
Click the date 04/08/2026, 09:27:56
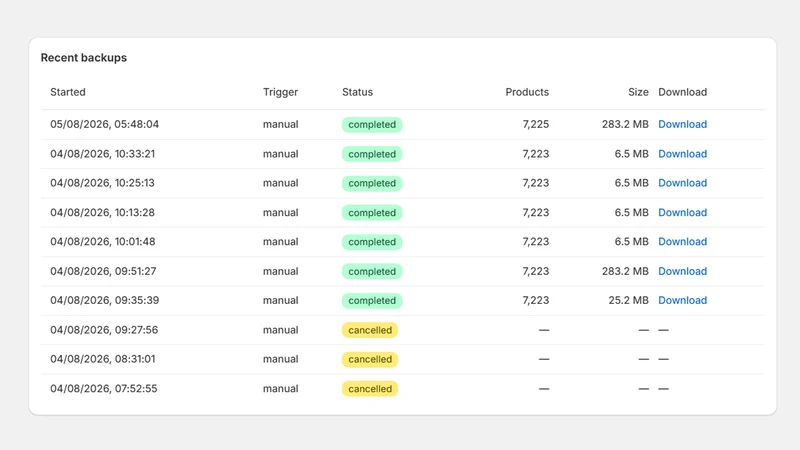pos(104,330)
